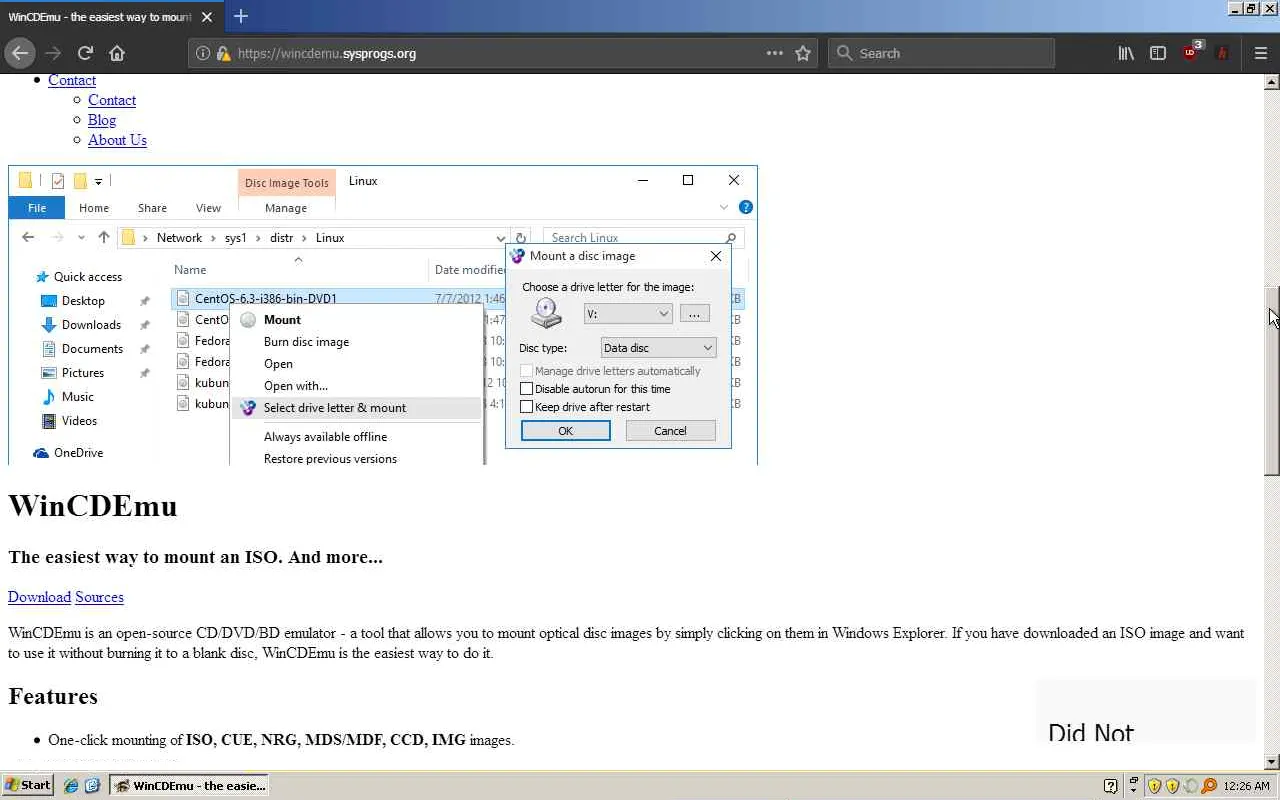Click the browser Forward arrow
This screenshot has width=1280, height=800.
coord(53,53)
